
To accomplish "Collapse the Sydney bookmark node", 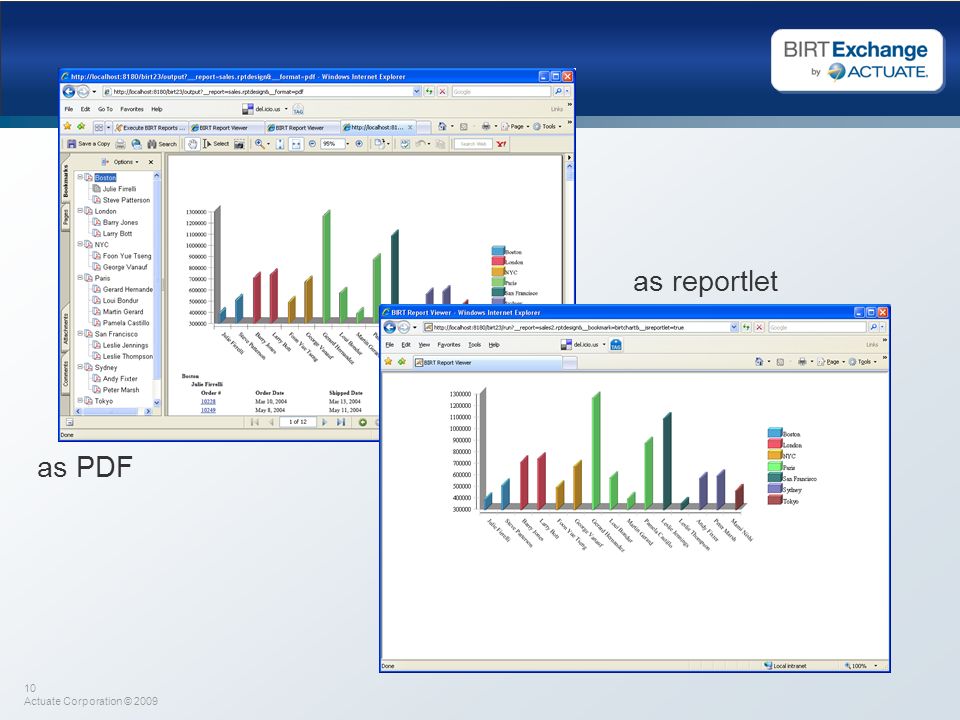I will 80,367.
